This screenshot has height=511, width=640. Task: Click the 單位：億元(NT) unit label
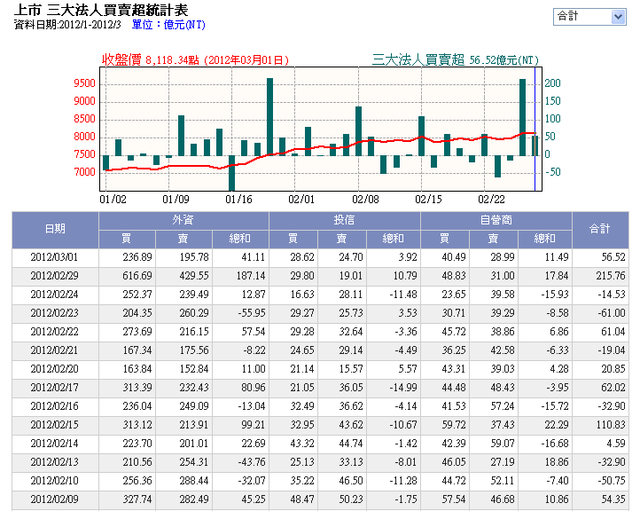click(x=168, y=25)
